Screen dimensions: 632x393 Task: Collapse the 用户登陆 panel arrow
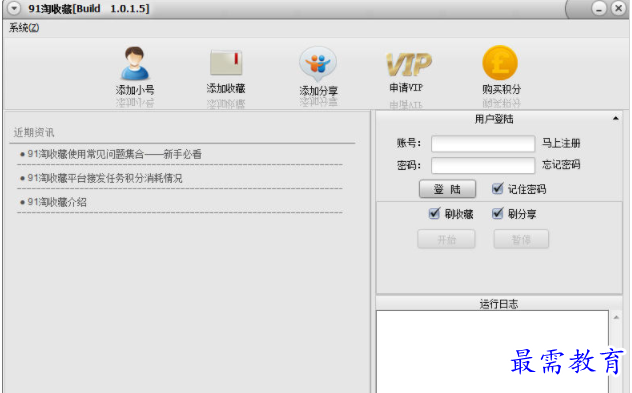click(x=615, y=119)
